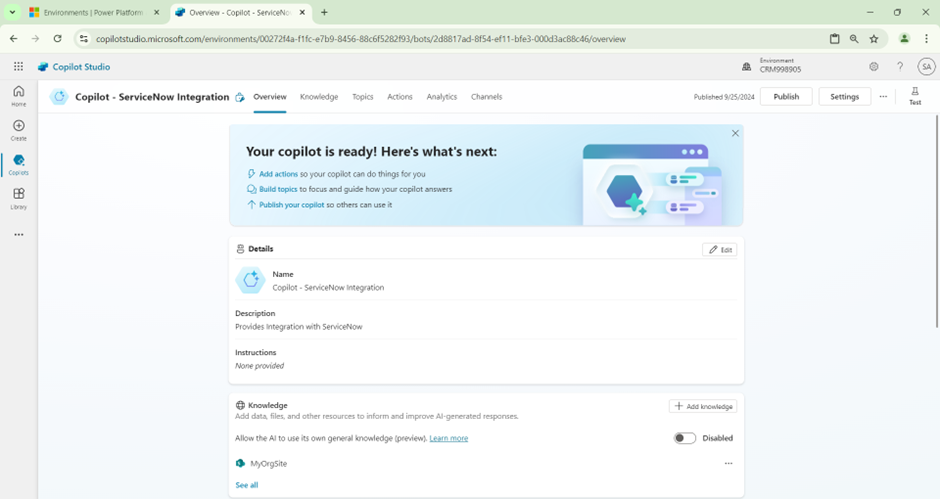940x499 pixels.
Task: Click the Publish button
Action: point(786,97)
